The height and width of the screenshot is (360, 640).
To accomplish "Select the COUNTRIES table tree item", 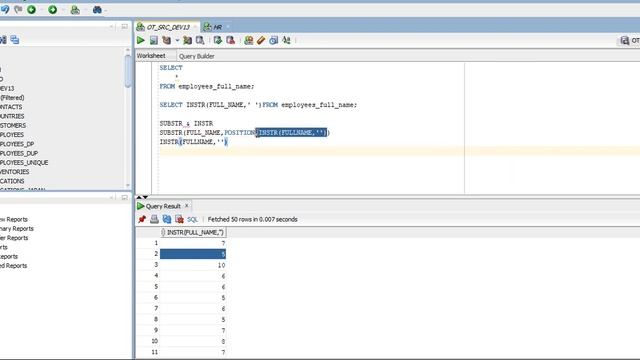I will coord(12,116).
